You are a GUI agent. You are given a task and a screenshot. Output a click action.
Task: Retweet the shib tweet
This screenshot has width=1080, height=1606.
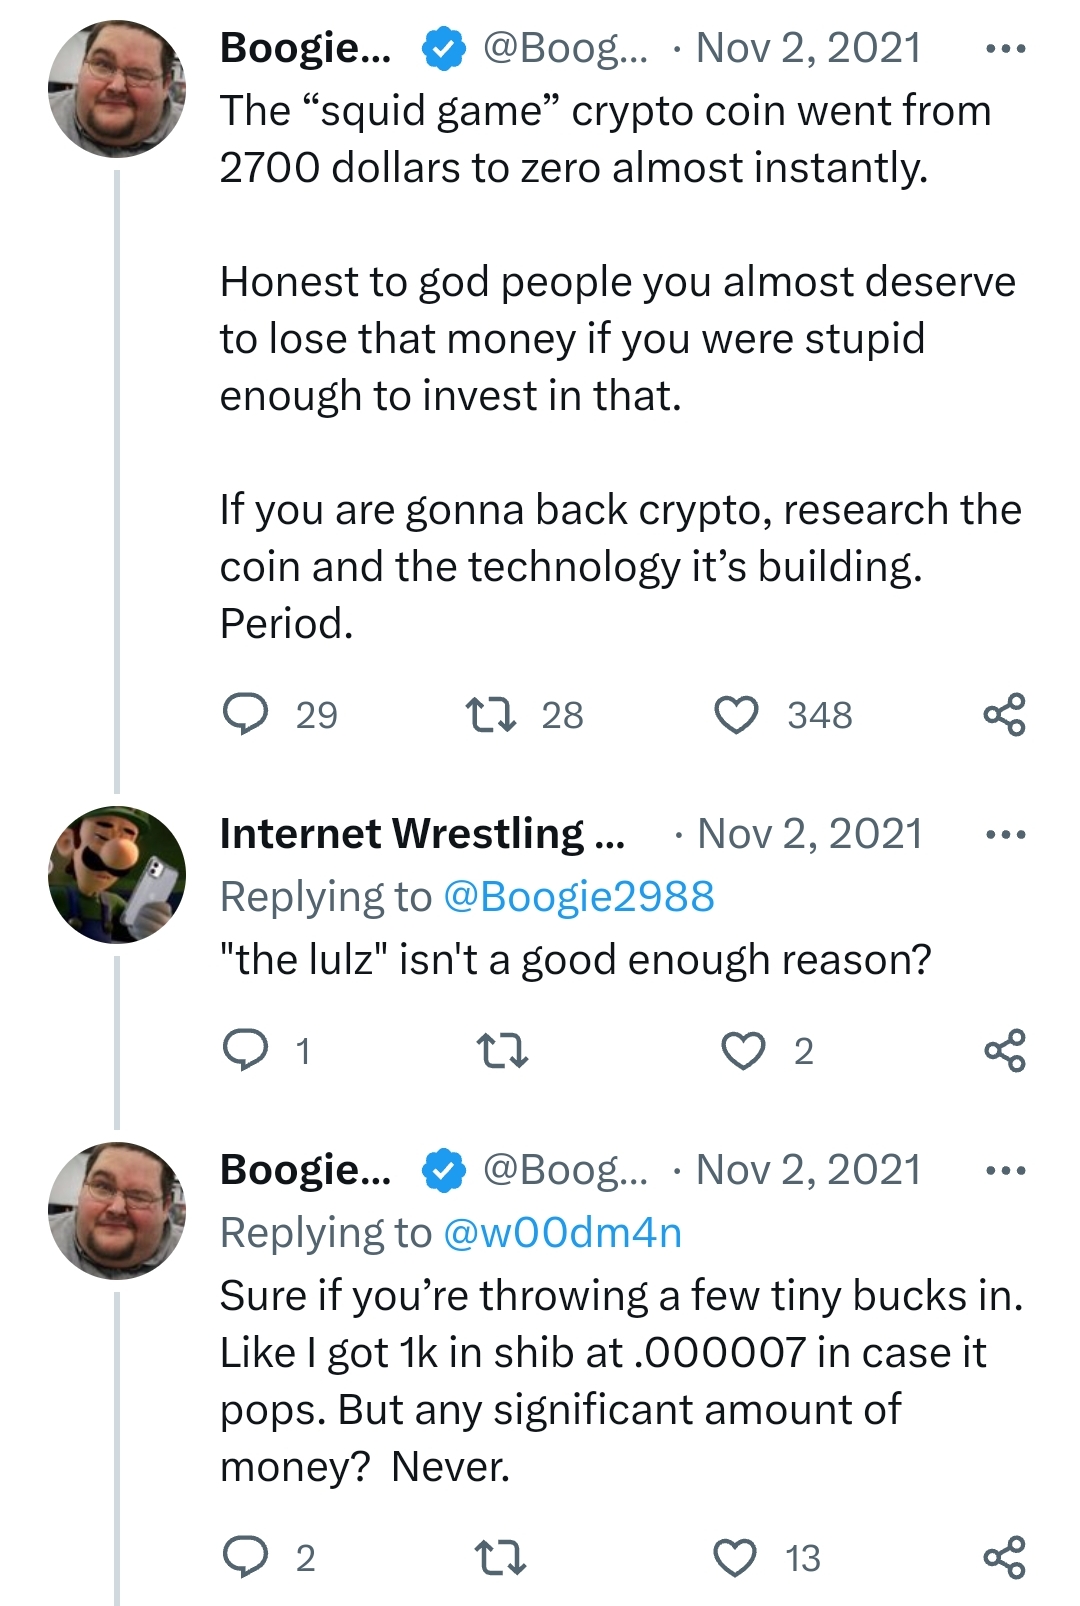click(499, 1557)
